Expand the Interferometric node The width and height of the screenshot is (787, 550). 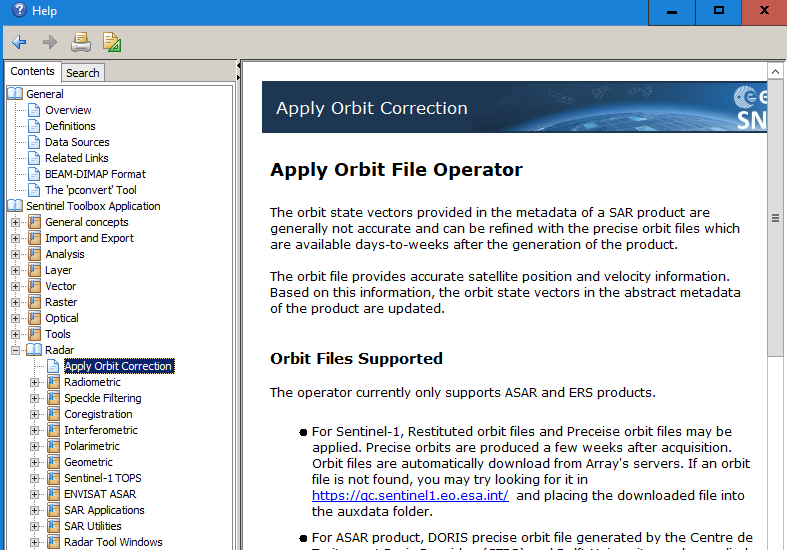tap(35, 431)
